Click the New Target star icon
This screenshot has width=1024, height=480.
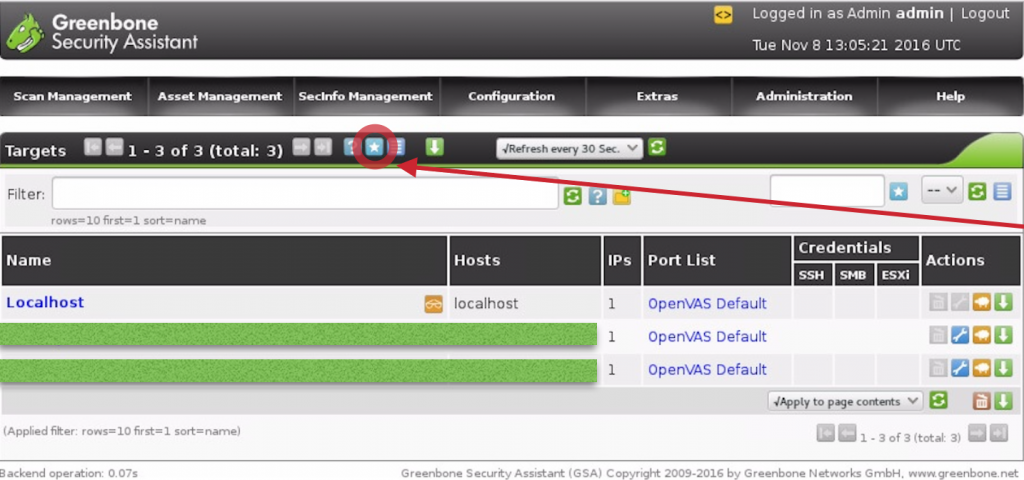point(374,148)
